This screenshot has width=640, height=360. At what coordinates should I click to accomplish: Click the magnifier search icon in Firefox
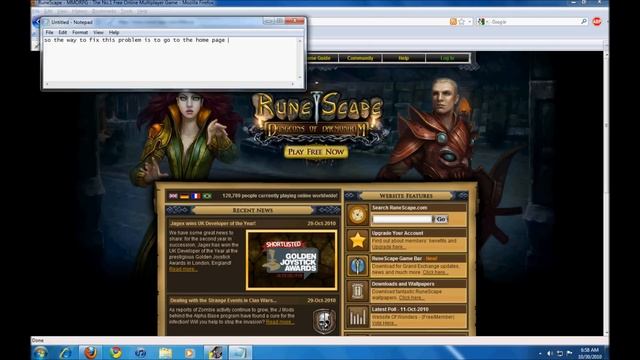[584, 22]
